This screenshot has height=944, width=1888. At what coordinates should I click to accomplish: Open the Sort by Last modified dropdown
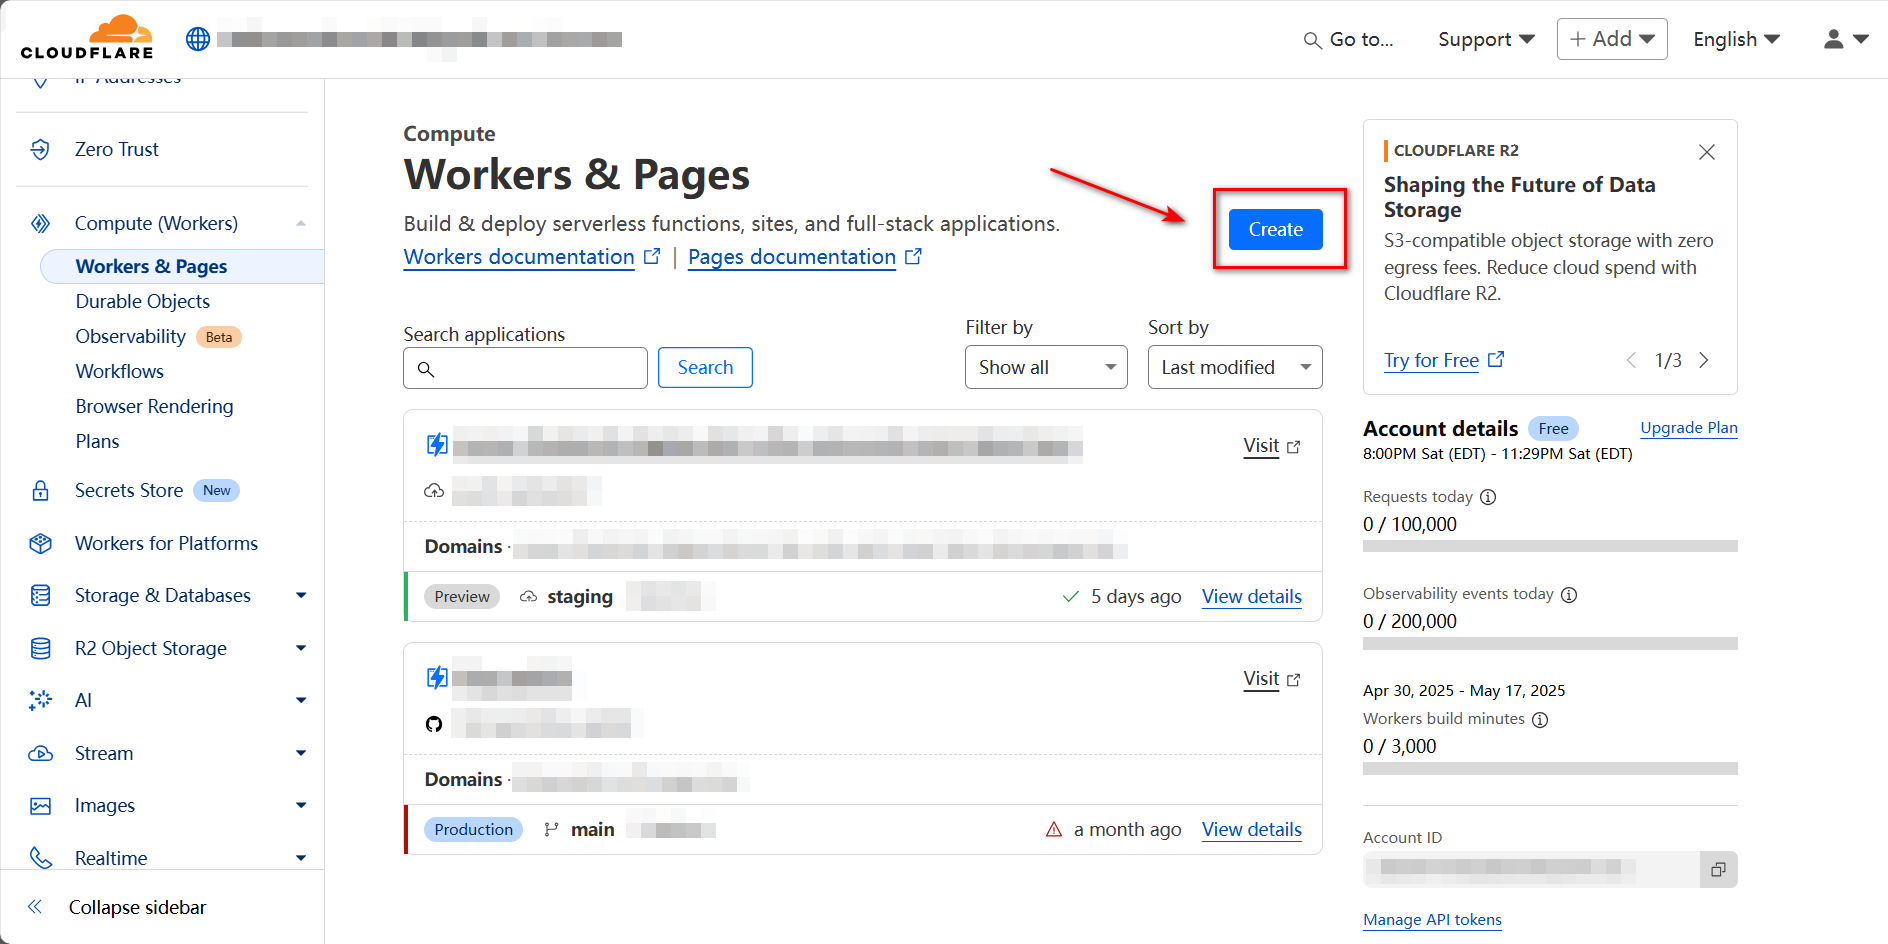1234,367
